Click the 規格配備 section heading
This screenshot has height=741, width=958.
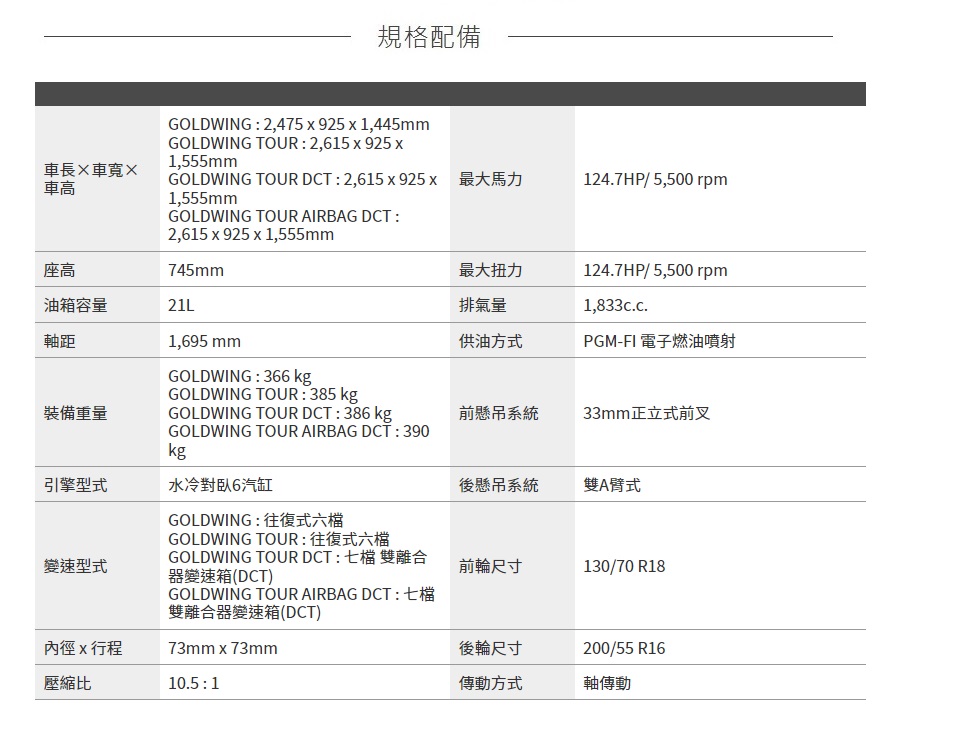tap(429, 37)
